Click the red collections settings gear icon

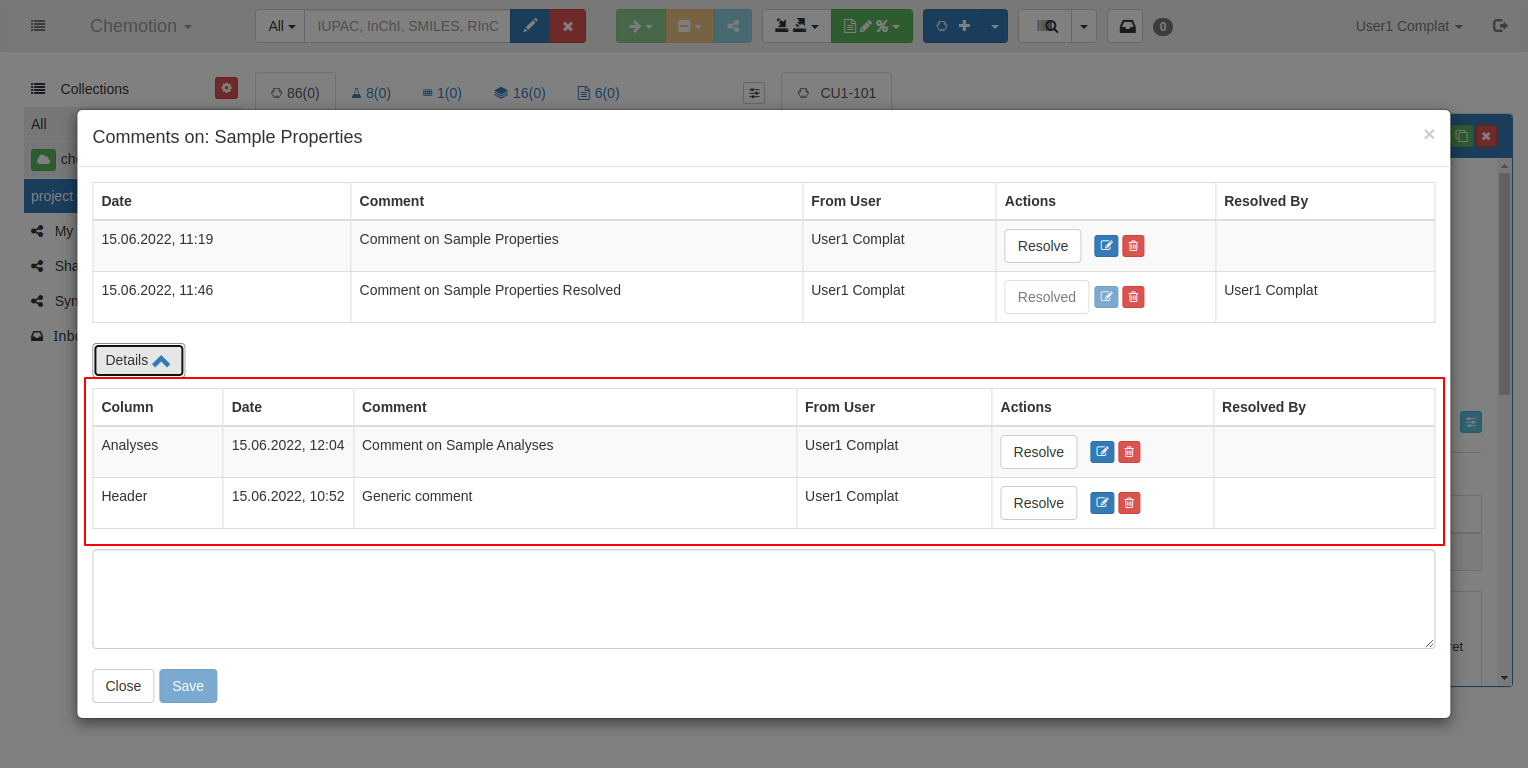[x=226, y=88]
